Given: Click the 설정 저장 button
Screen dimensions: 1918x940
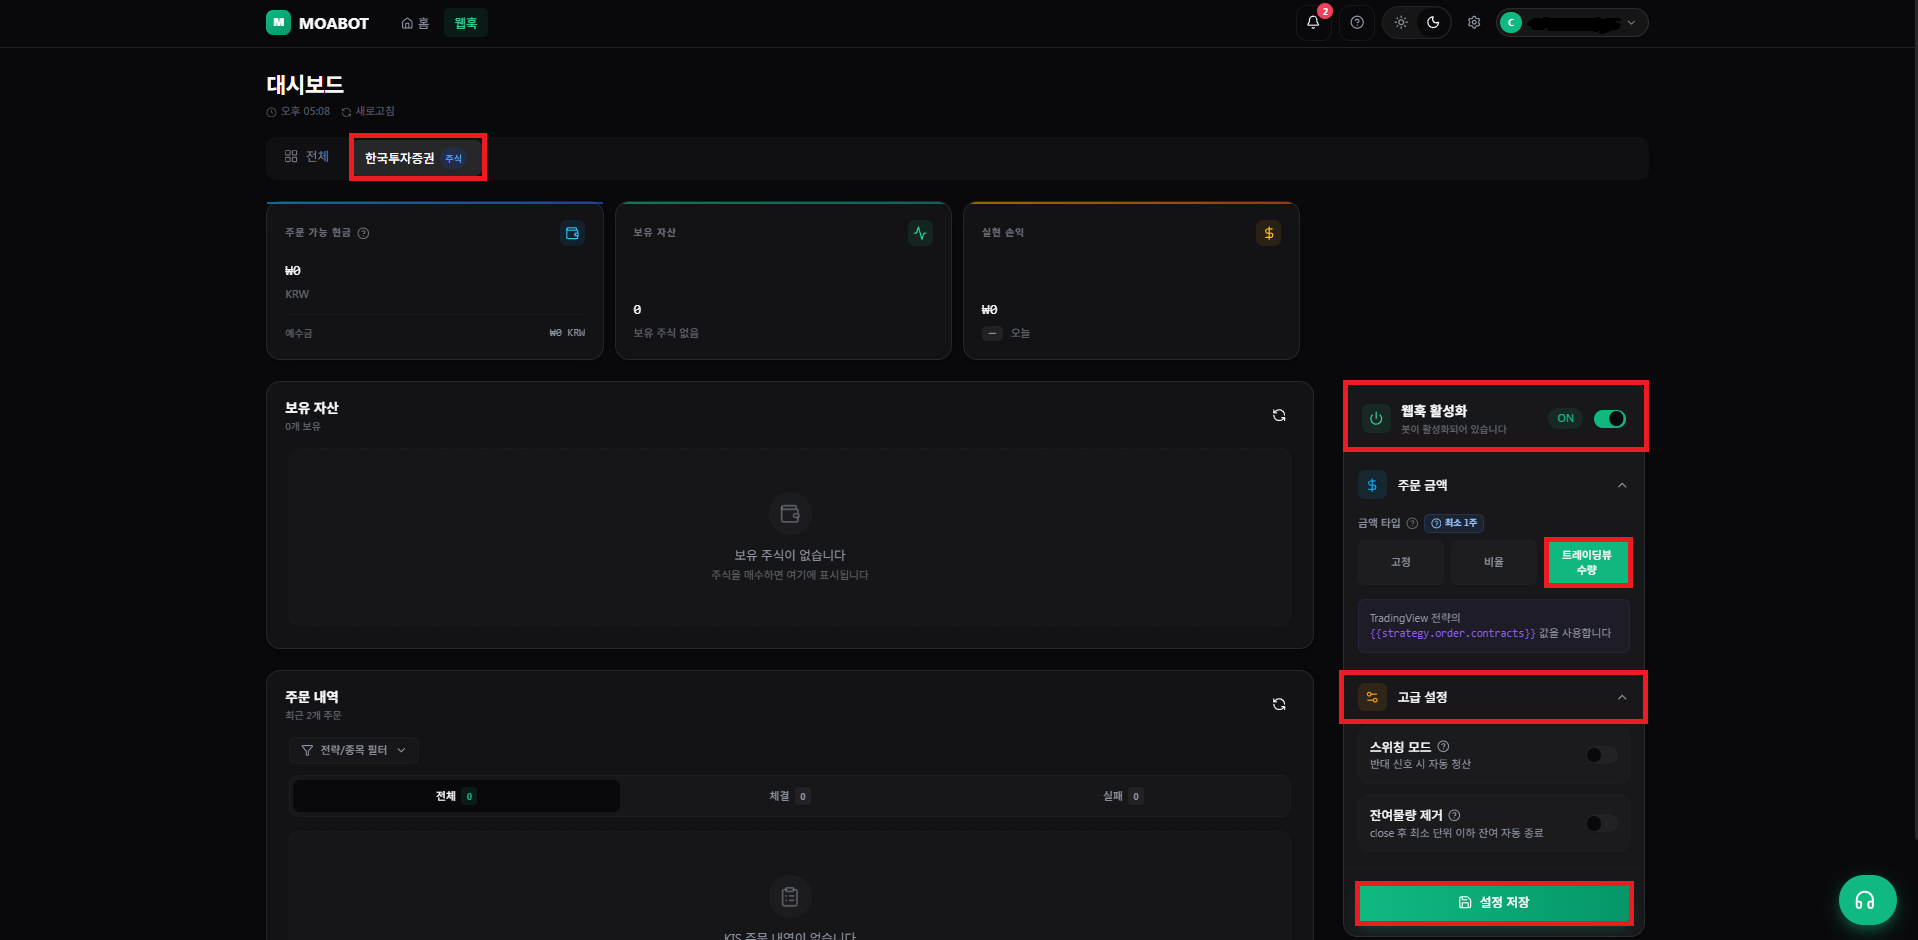Looking at the screenshot, I should (1494, 902).
